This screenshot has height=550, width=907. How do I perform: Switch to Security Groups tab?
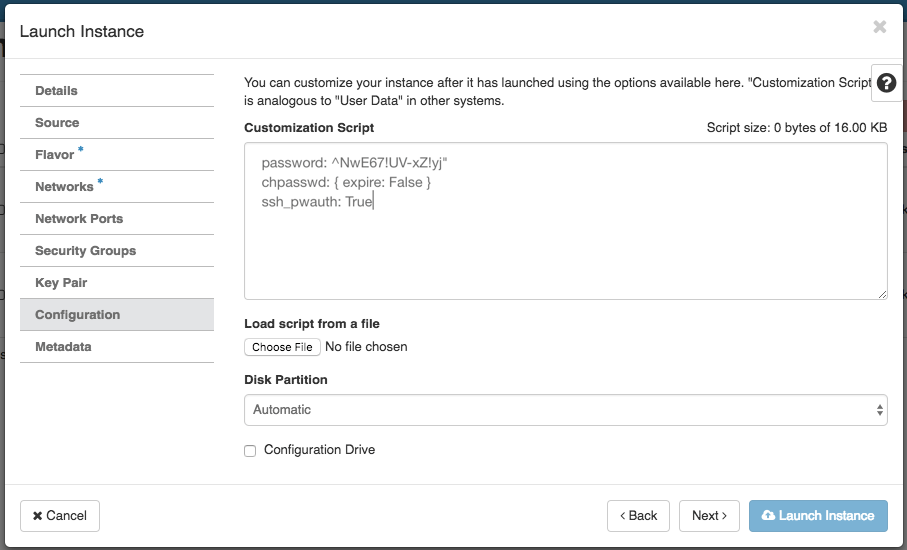[117, 250]
